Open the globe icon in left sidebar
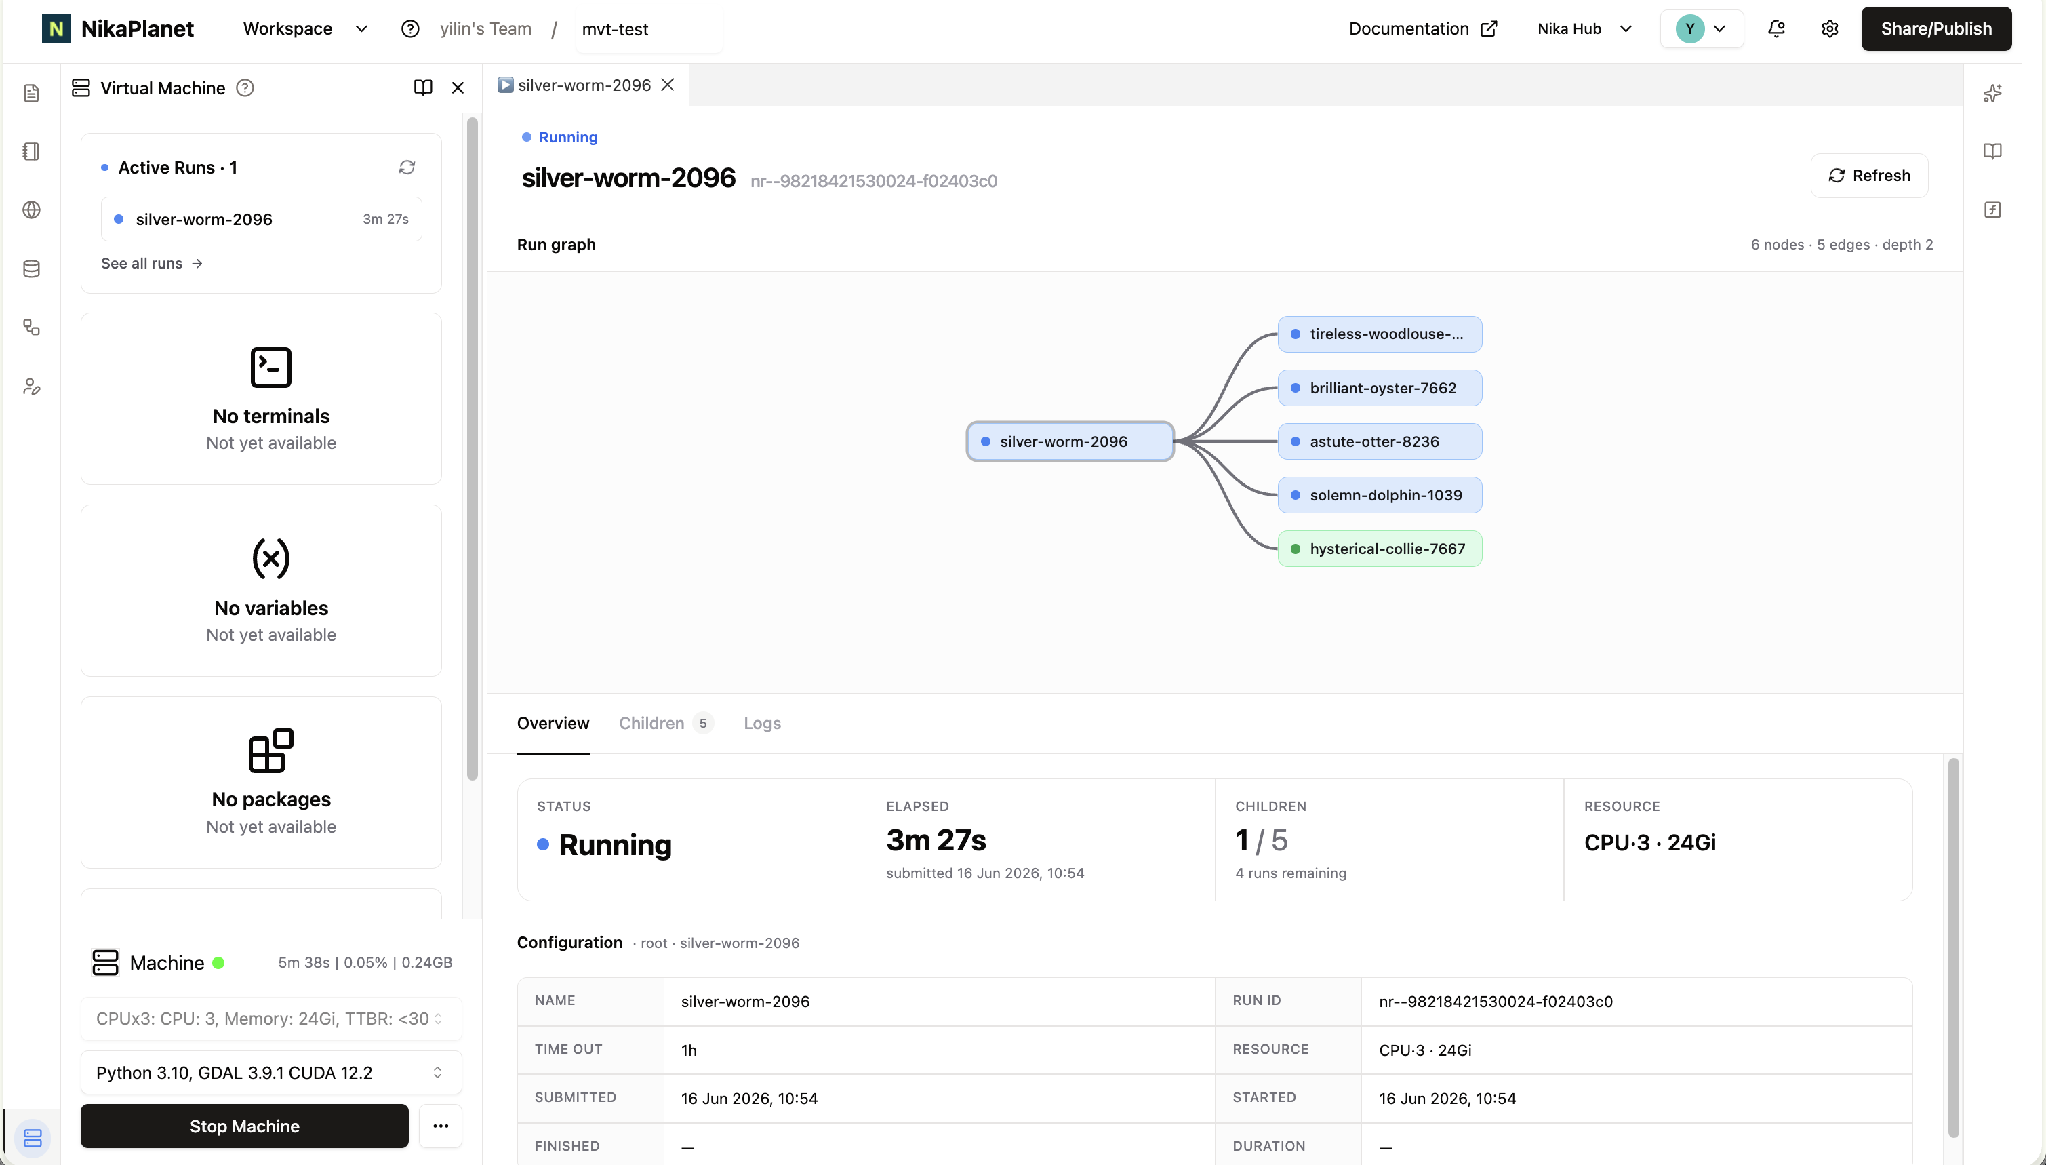 tap(32, 210)
